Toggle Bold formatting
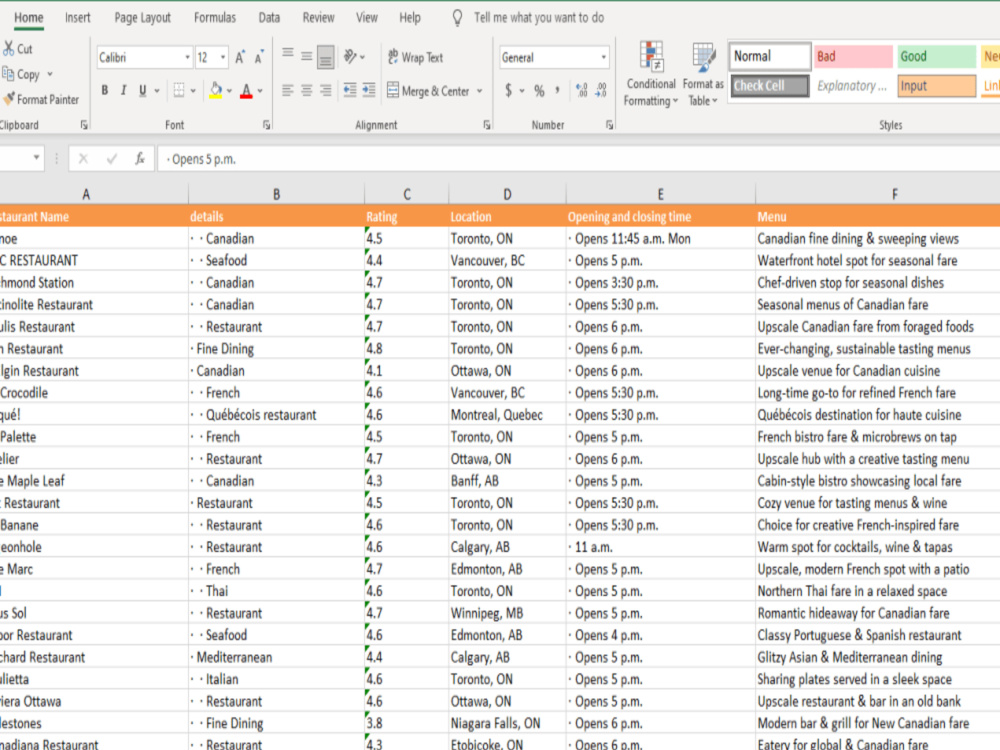The image size is (1000, 750). click(105, 91)
